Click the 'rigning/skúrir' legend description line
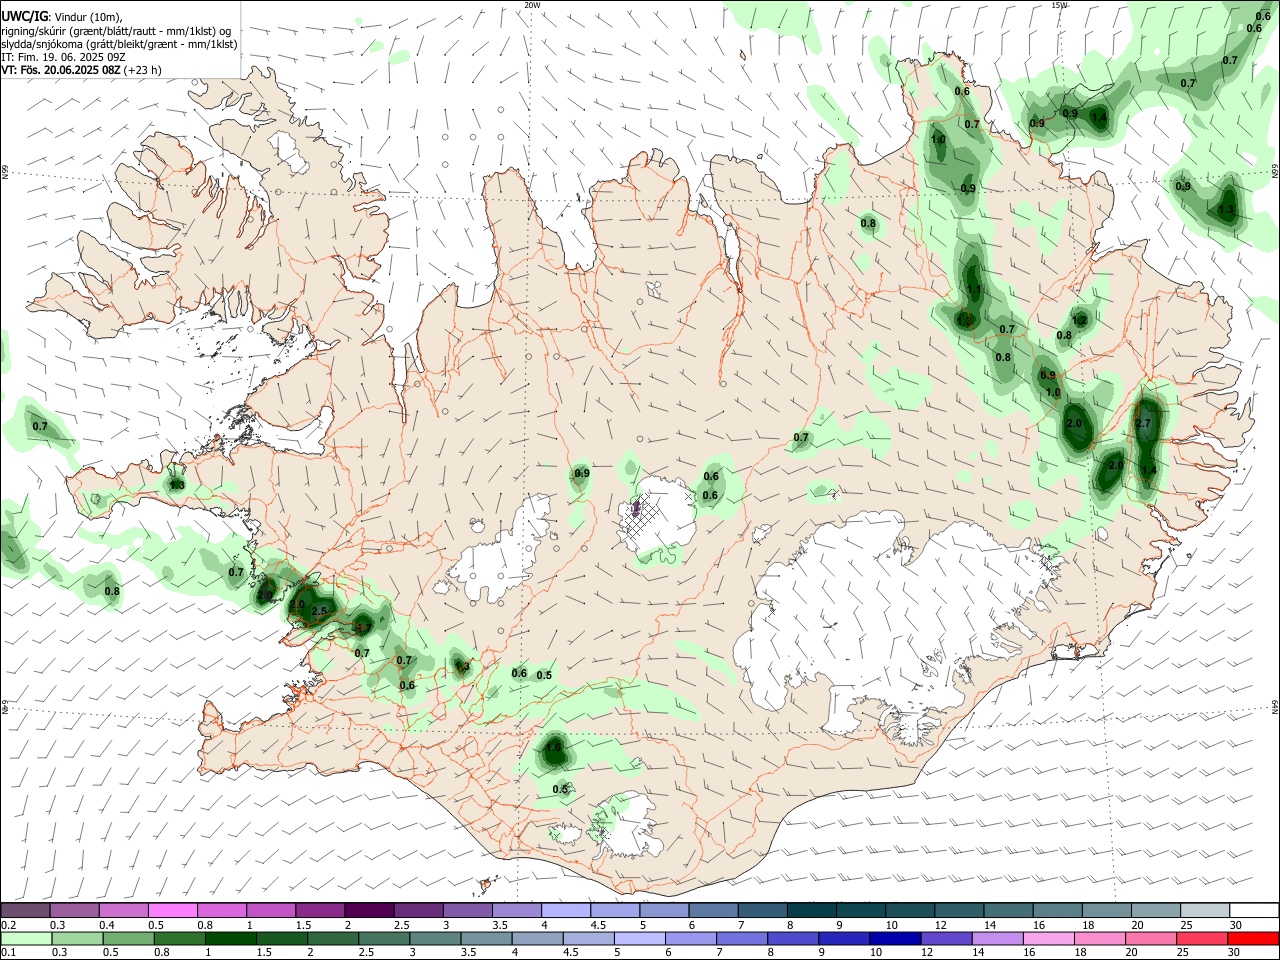Viewport: 1280px width, 960px height. coord(115,31)
